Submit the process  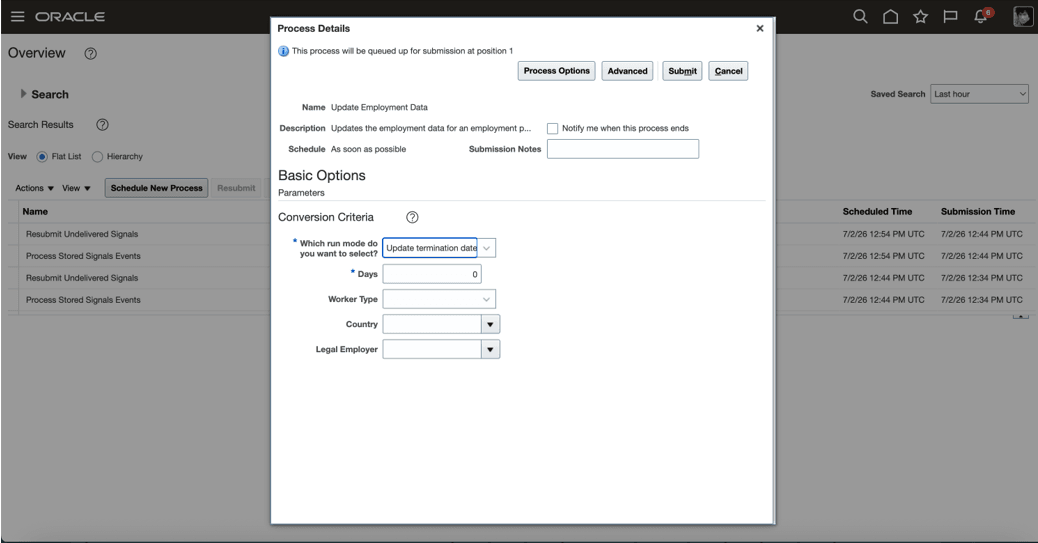[x=682, y=71]
